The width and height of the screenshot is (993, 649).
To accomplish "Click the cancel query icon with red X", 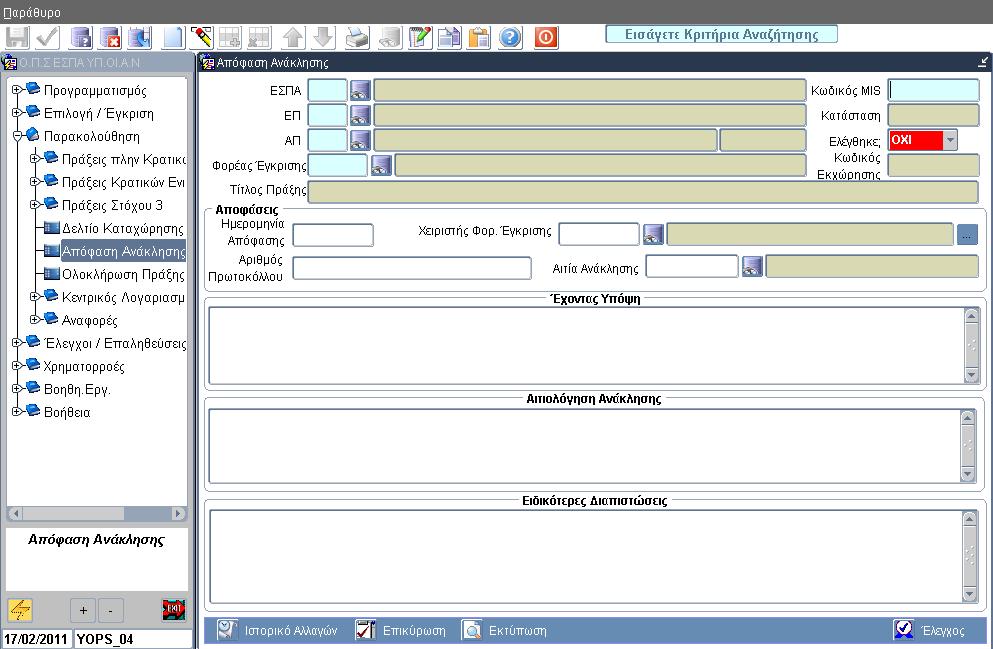I will (110, 37).
